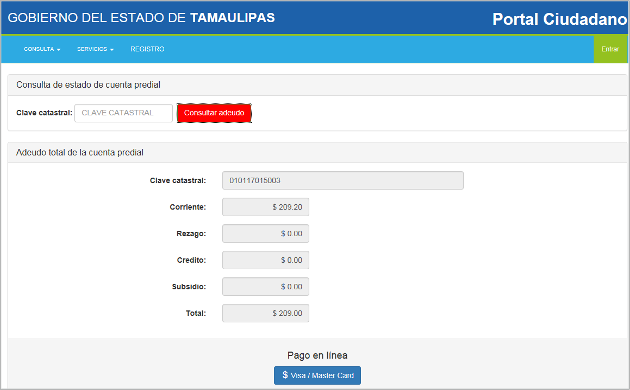The width and height of the screenshot is (630, 390).
Task: Click the Subsidio amount field
Action: pyautogui.click(x=265, y=286)
